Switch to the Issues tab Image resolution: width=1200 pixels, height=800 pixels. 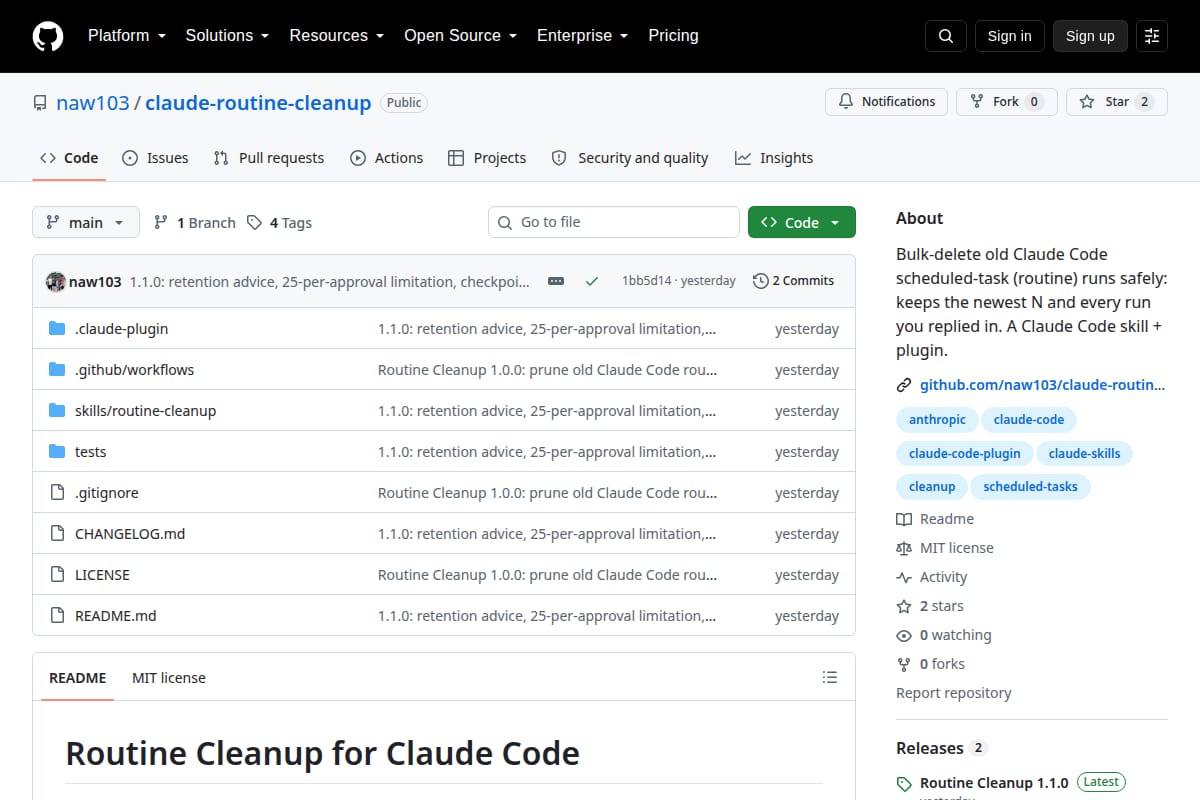pos(155,158)
